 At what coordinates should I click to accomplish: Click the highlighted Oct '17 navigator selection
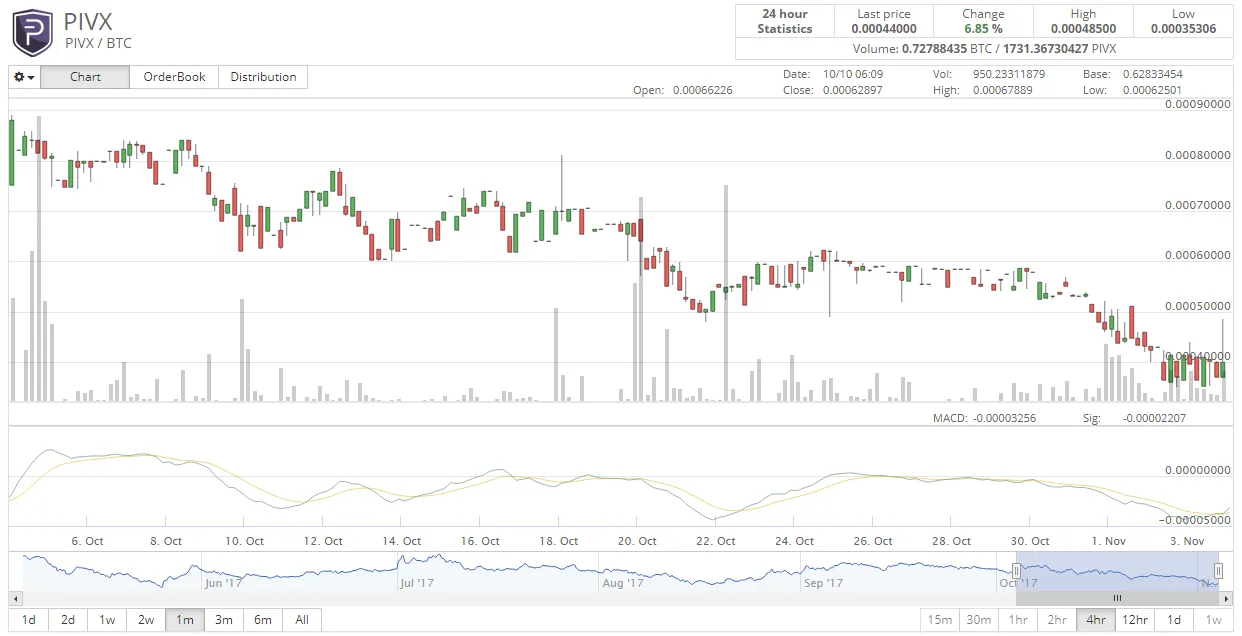pos(1117,571)
